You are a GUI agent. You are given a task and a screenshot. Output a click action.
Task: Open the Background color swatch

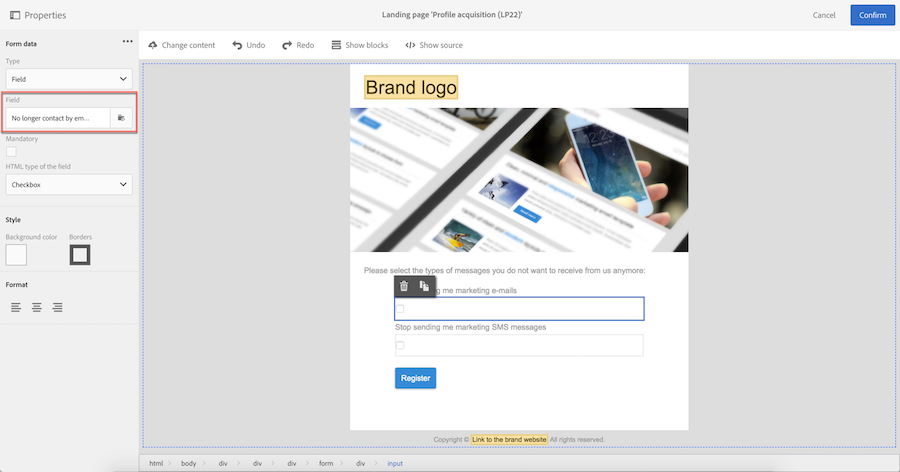(x=16, y=255)
